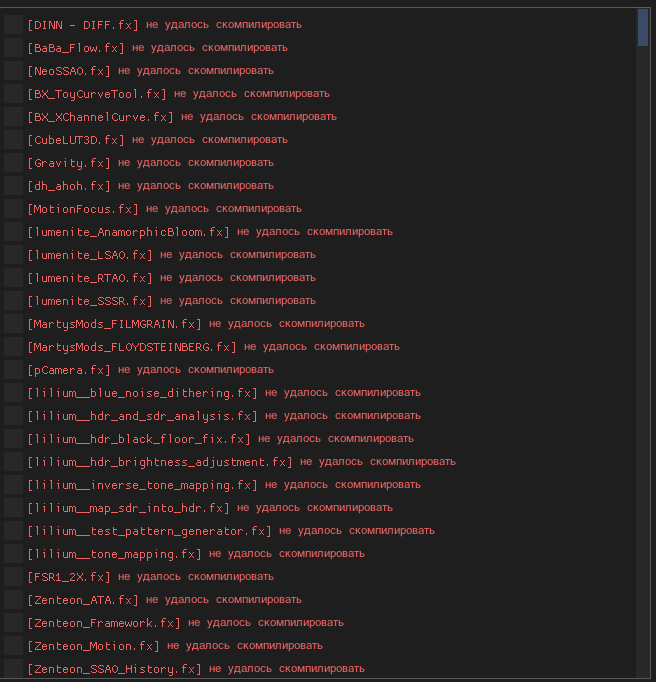Image resolution: width=656 pixels, height=682 pixels.
Task: Toggle the checkbox for DINN - DIFF.fx
Action: click(13, 24)
